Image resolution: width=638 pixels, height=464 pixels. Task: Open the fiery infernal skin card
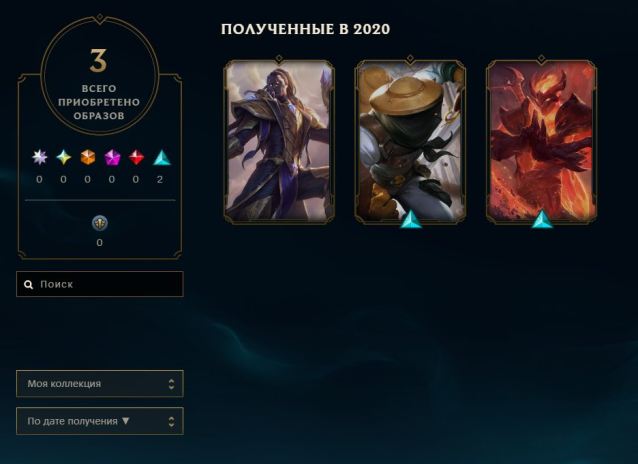tap(542, 140)
